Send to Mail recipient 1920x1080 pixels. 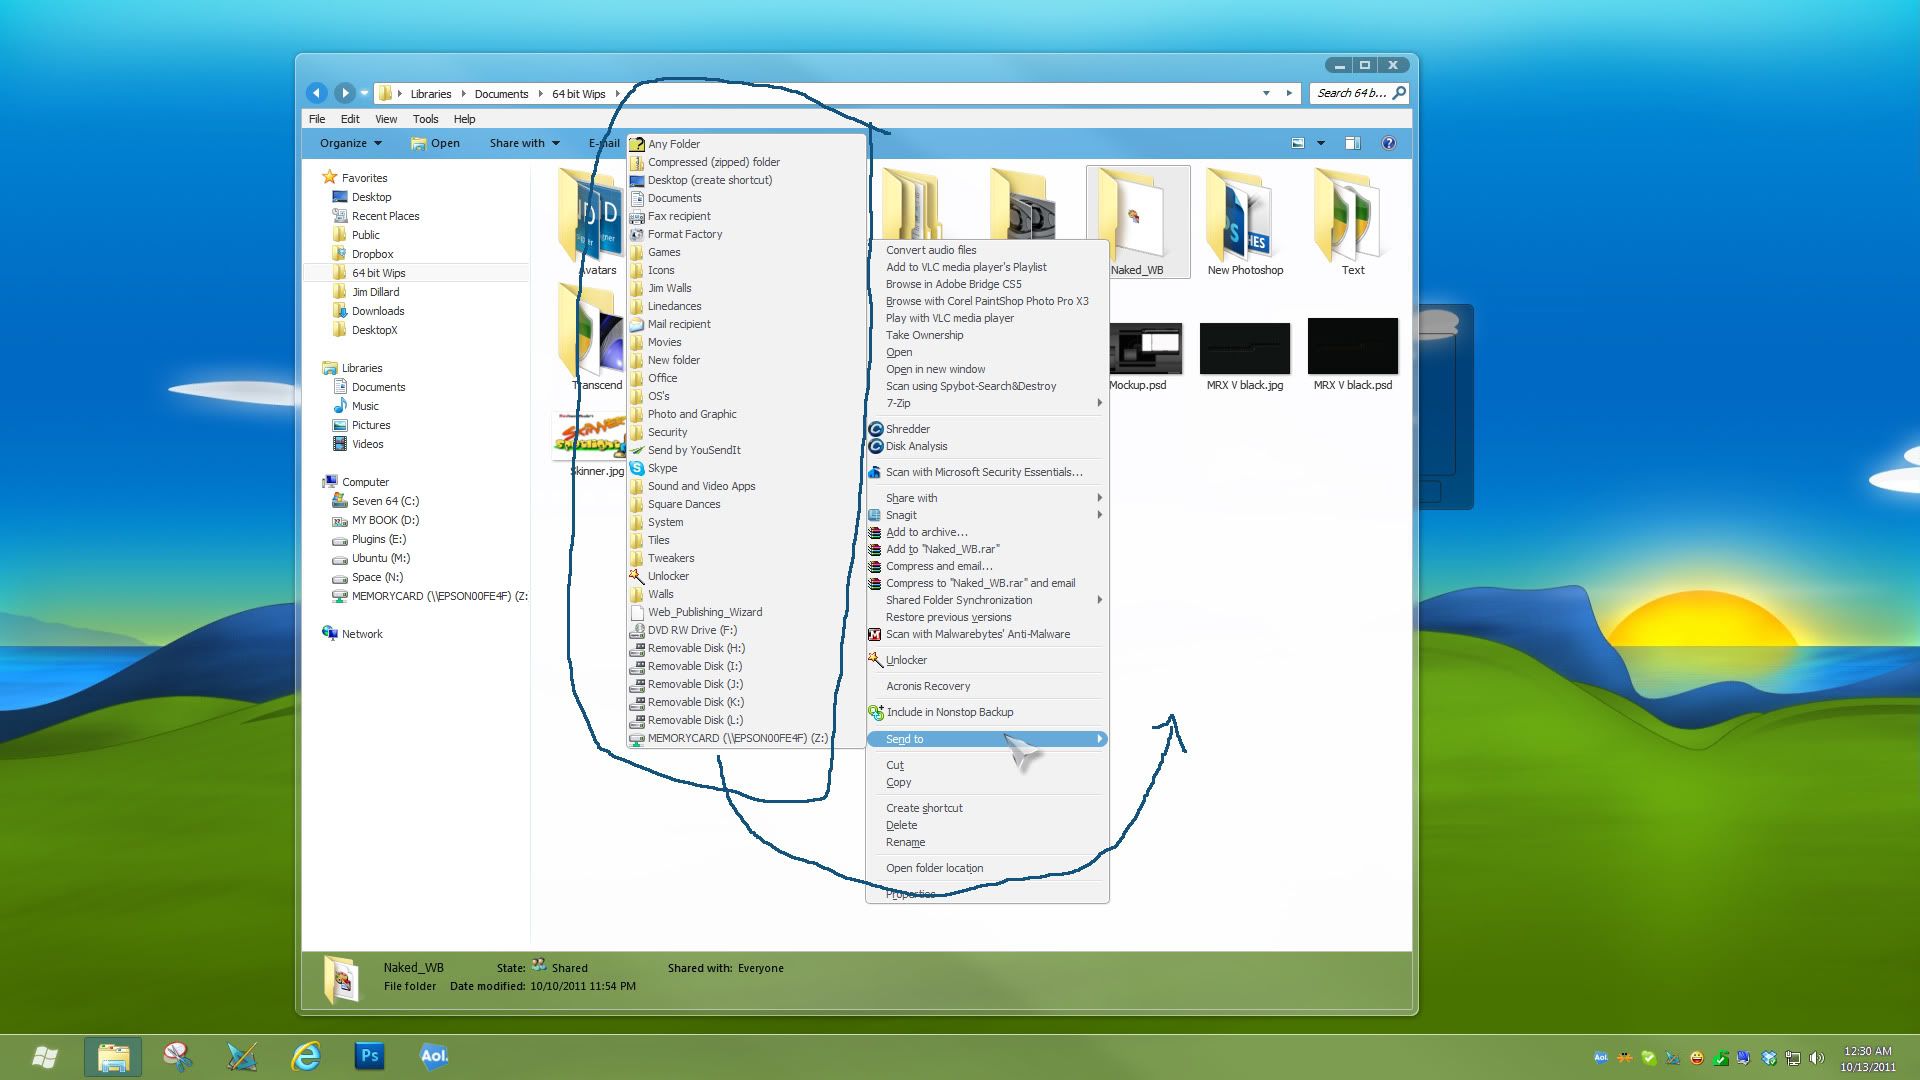(x=679, y=324)
